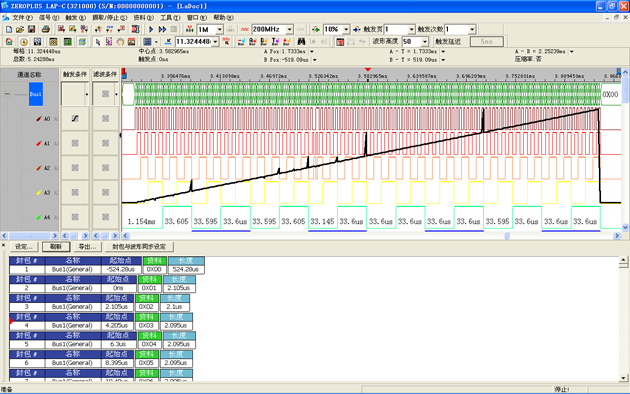The image size is (630, 394).
Task: Open the 波形高度 50 dropdown
Action: pos(425,42)
